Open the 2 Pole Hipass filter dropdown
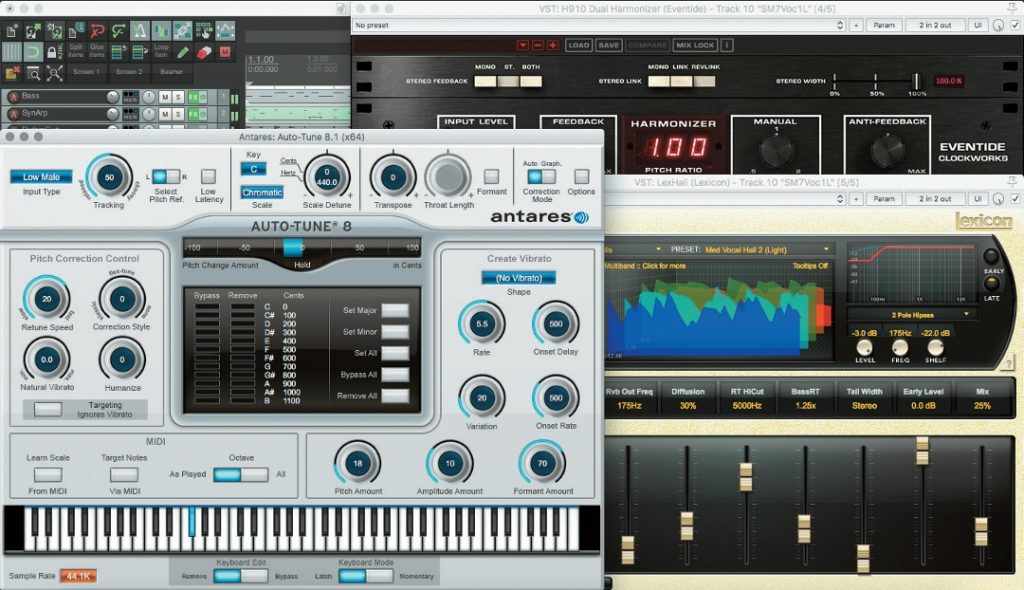 (912, 314)
